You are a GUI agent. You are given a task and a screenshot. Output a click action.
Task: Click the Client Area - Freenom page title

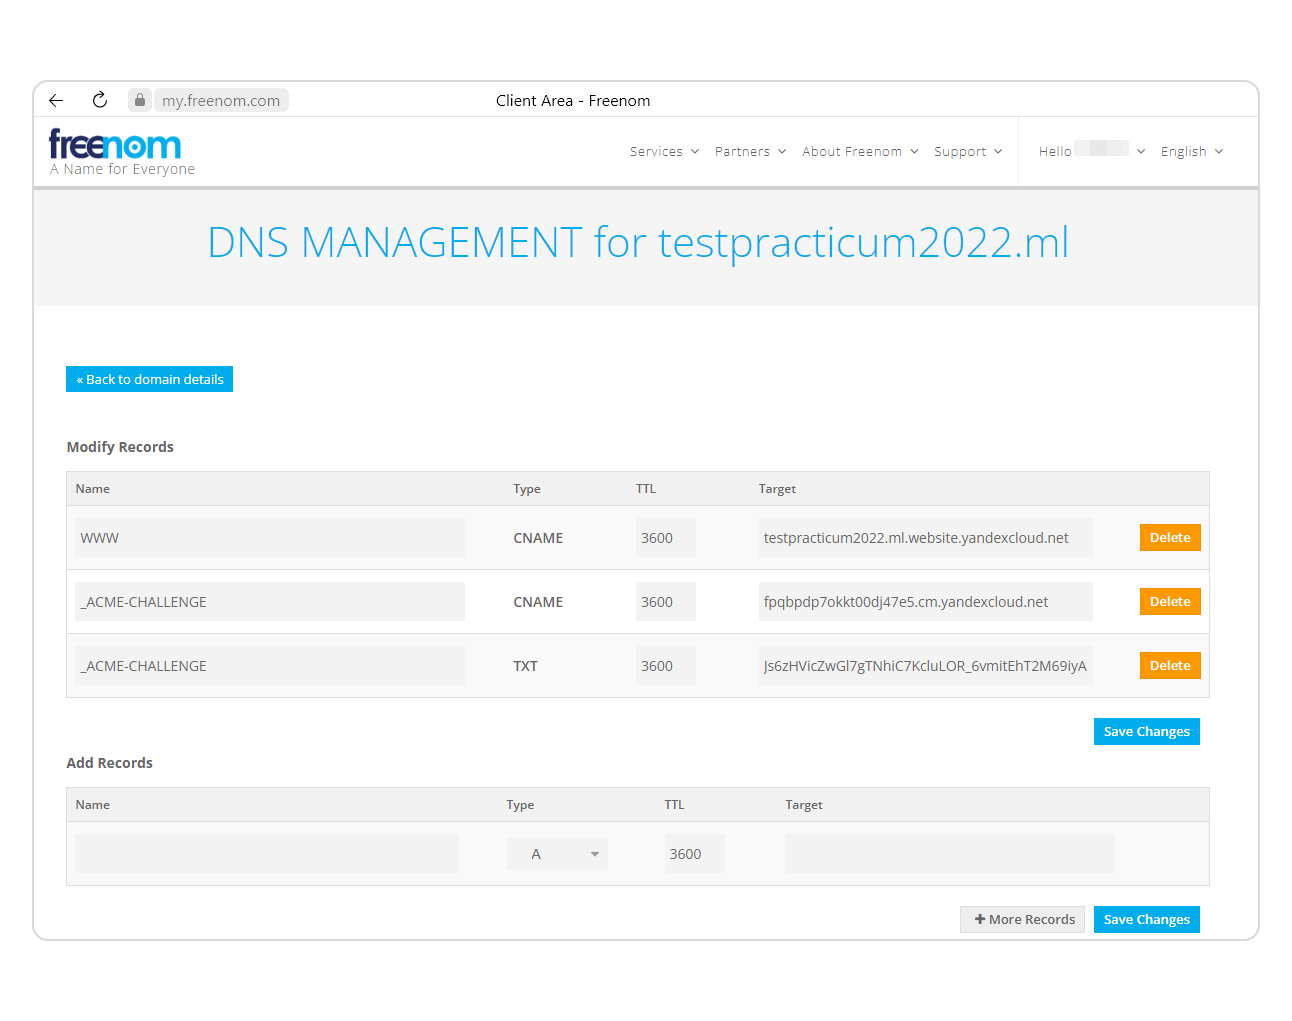pyautogui.click(x=573, y=100)
